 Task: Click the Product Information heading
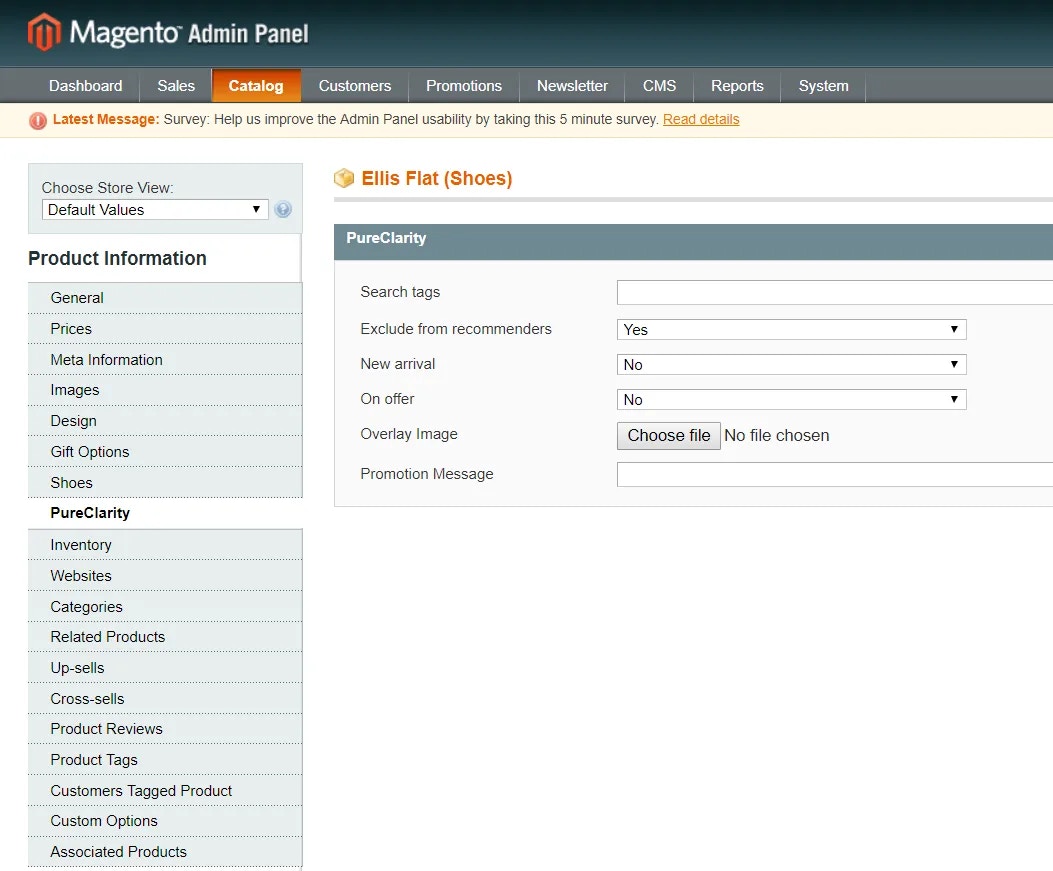pyautogui.click(x=118, y=258)
